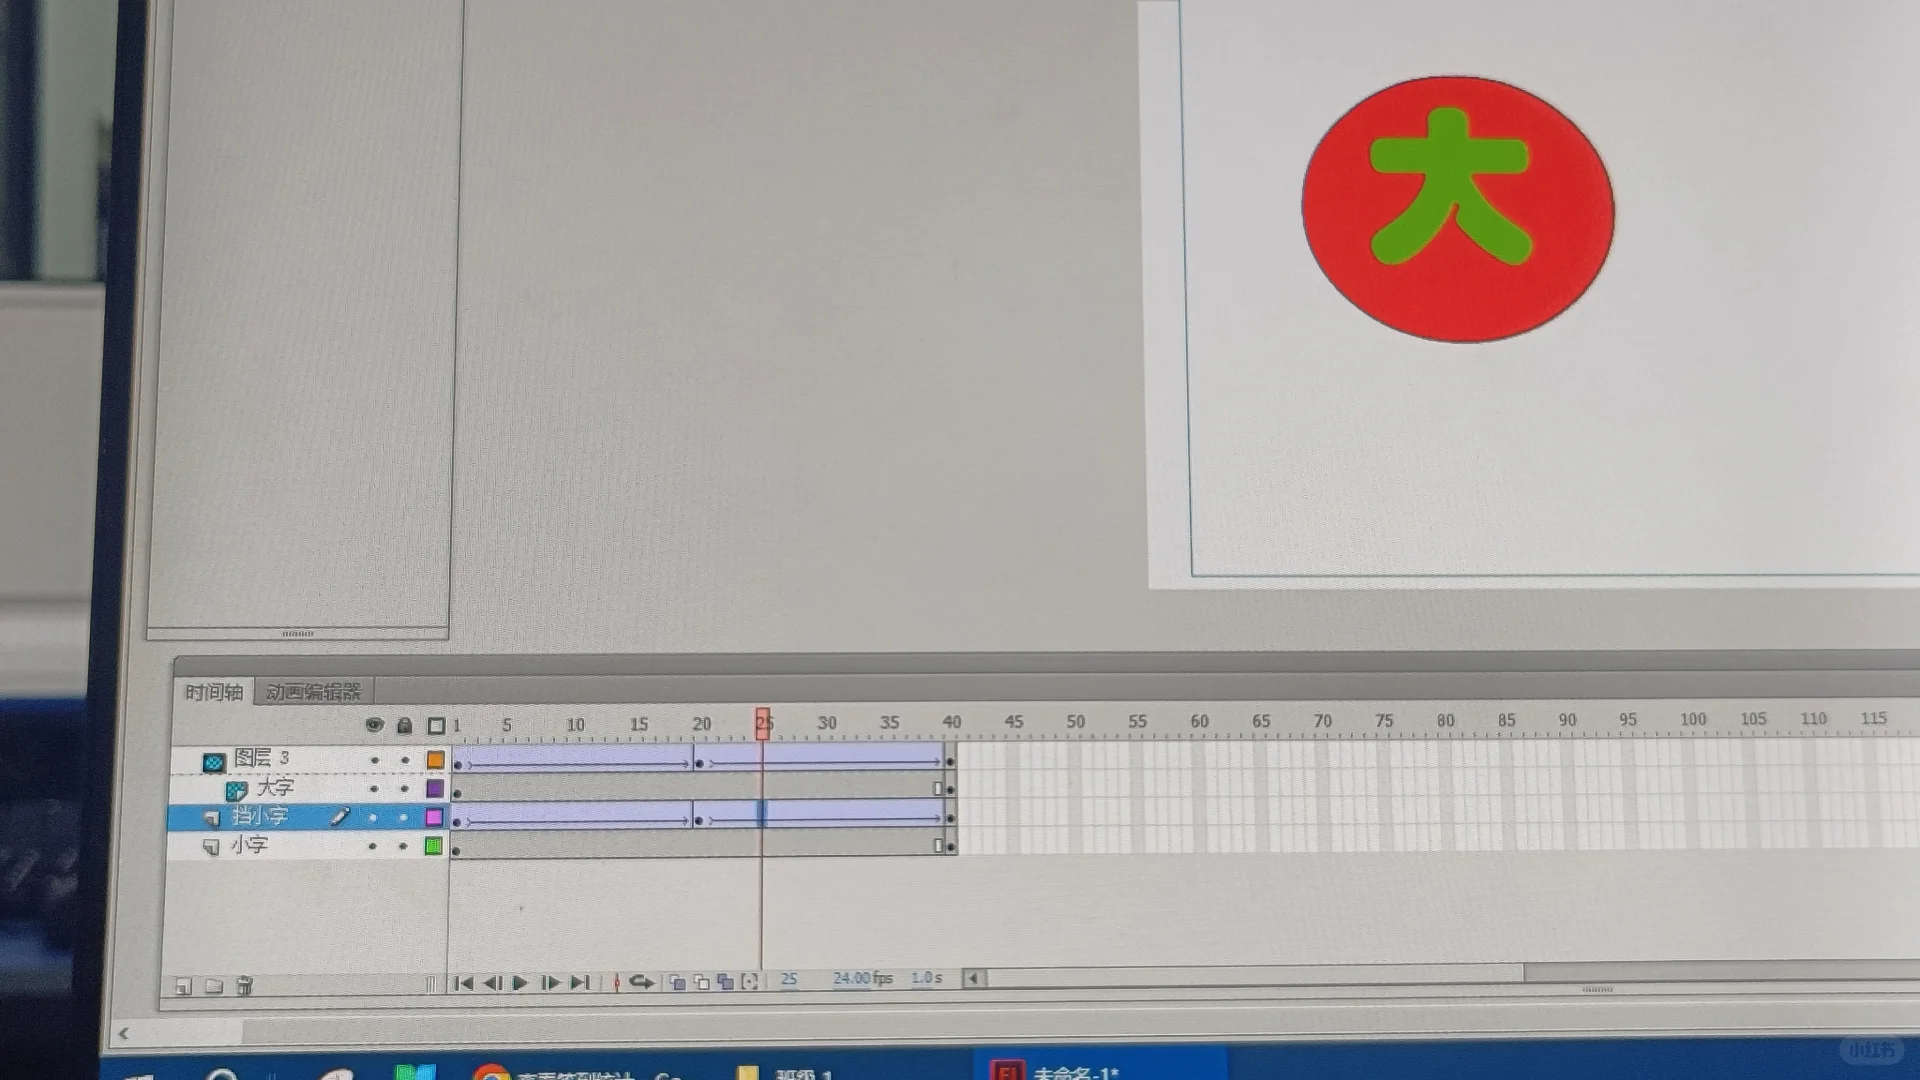Screen dimensions: 1920x1080
Task: Toggle lock dot for 大字 layer
Action: [404, 789]
